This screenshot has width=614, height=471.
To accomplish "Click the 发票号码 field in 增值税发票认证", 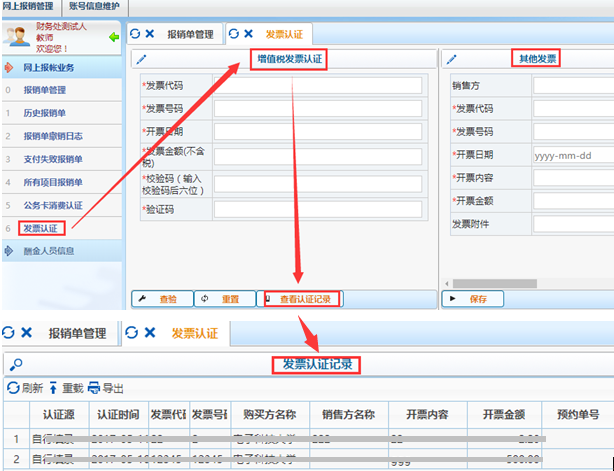I will [318, 108].
